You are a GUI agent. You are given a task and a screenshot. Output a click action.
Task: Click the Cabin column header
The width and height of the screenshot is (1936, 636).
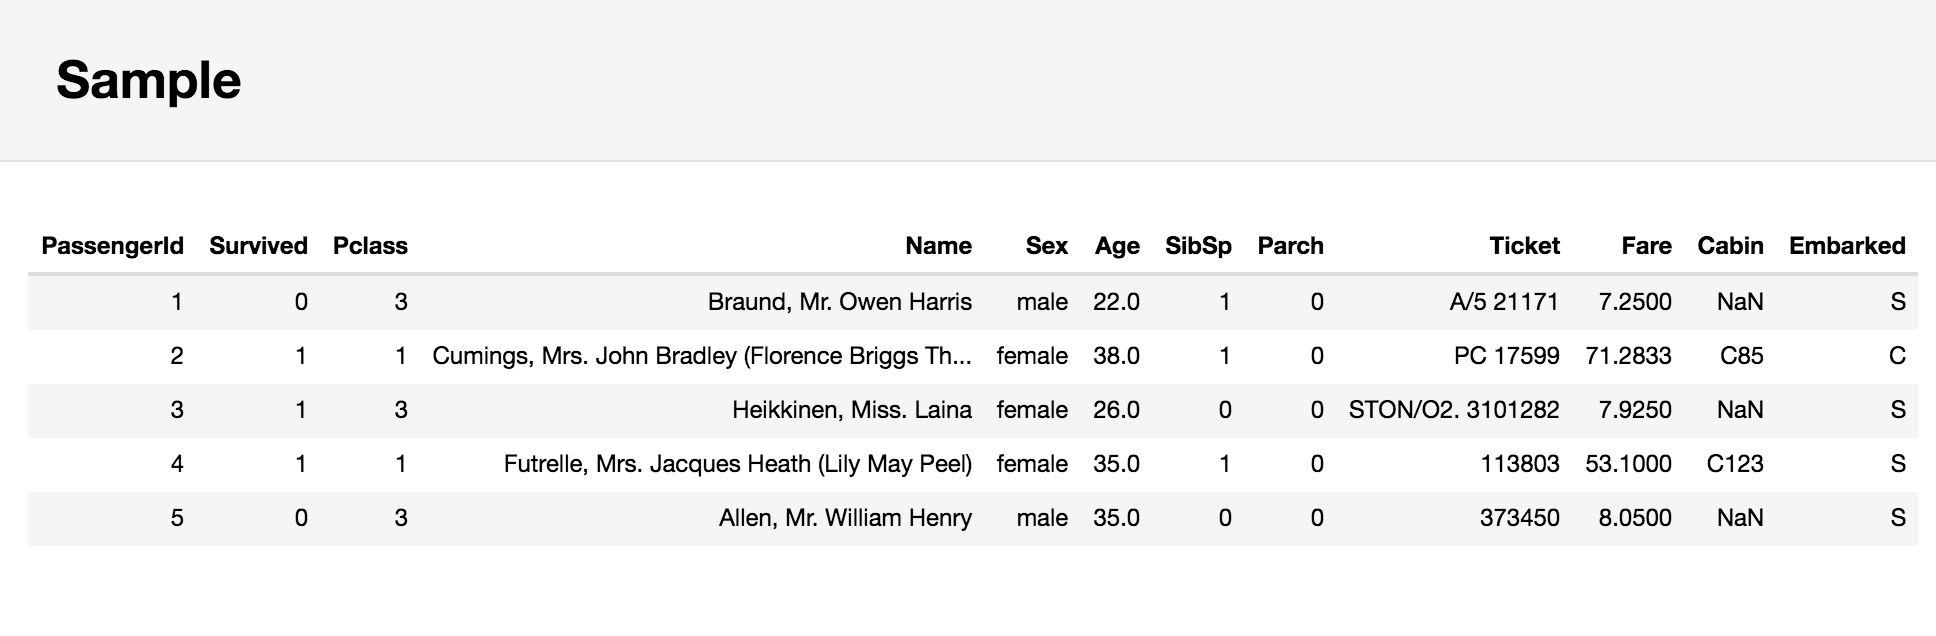click(1730, 246)
